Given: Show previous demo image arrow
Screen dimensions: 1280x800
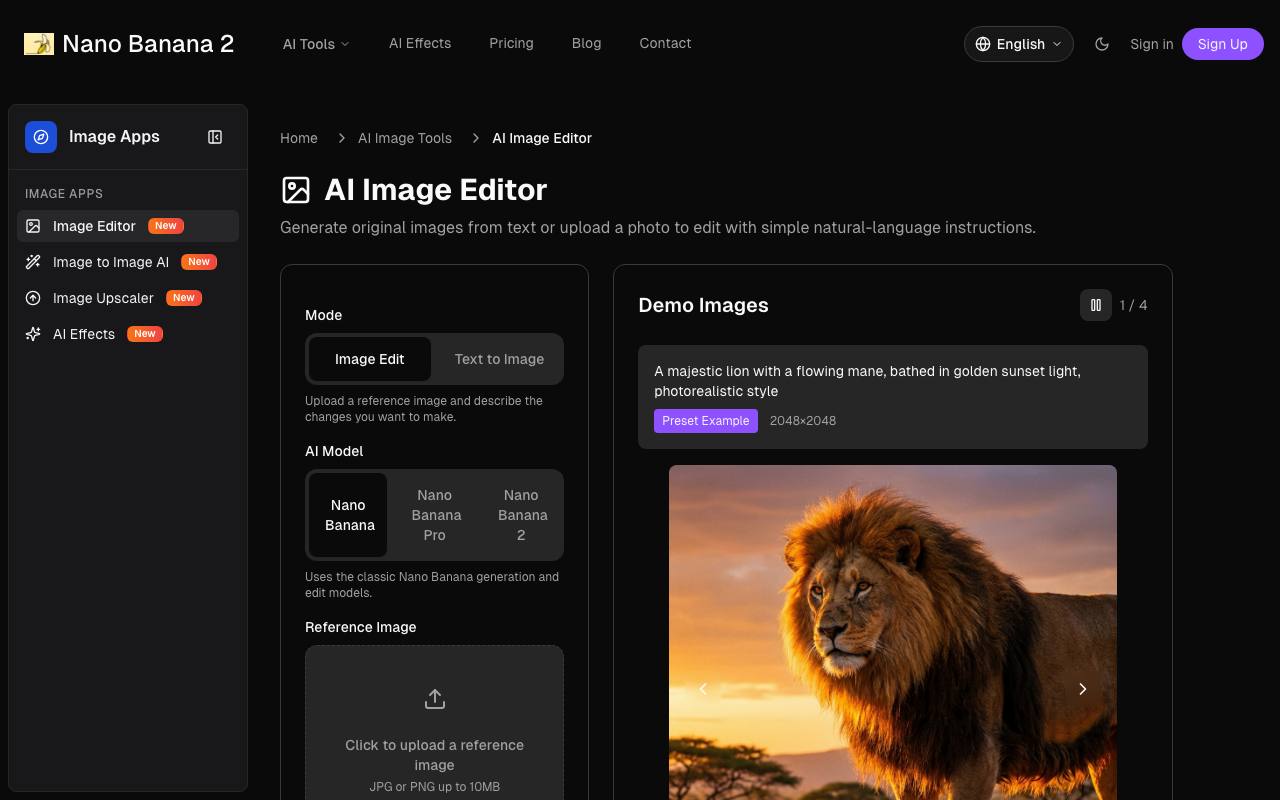Looking at the screenshot, I should [703, 688].
